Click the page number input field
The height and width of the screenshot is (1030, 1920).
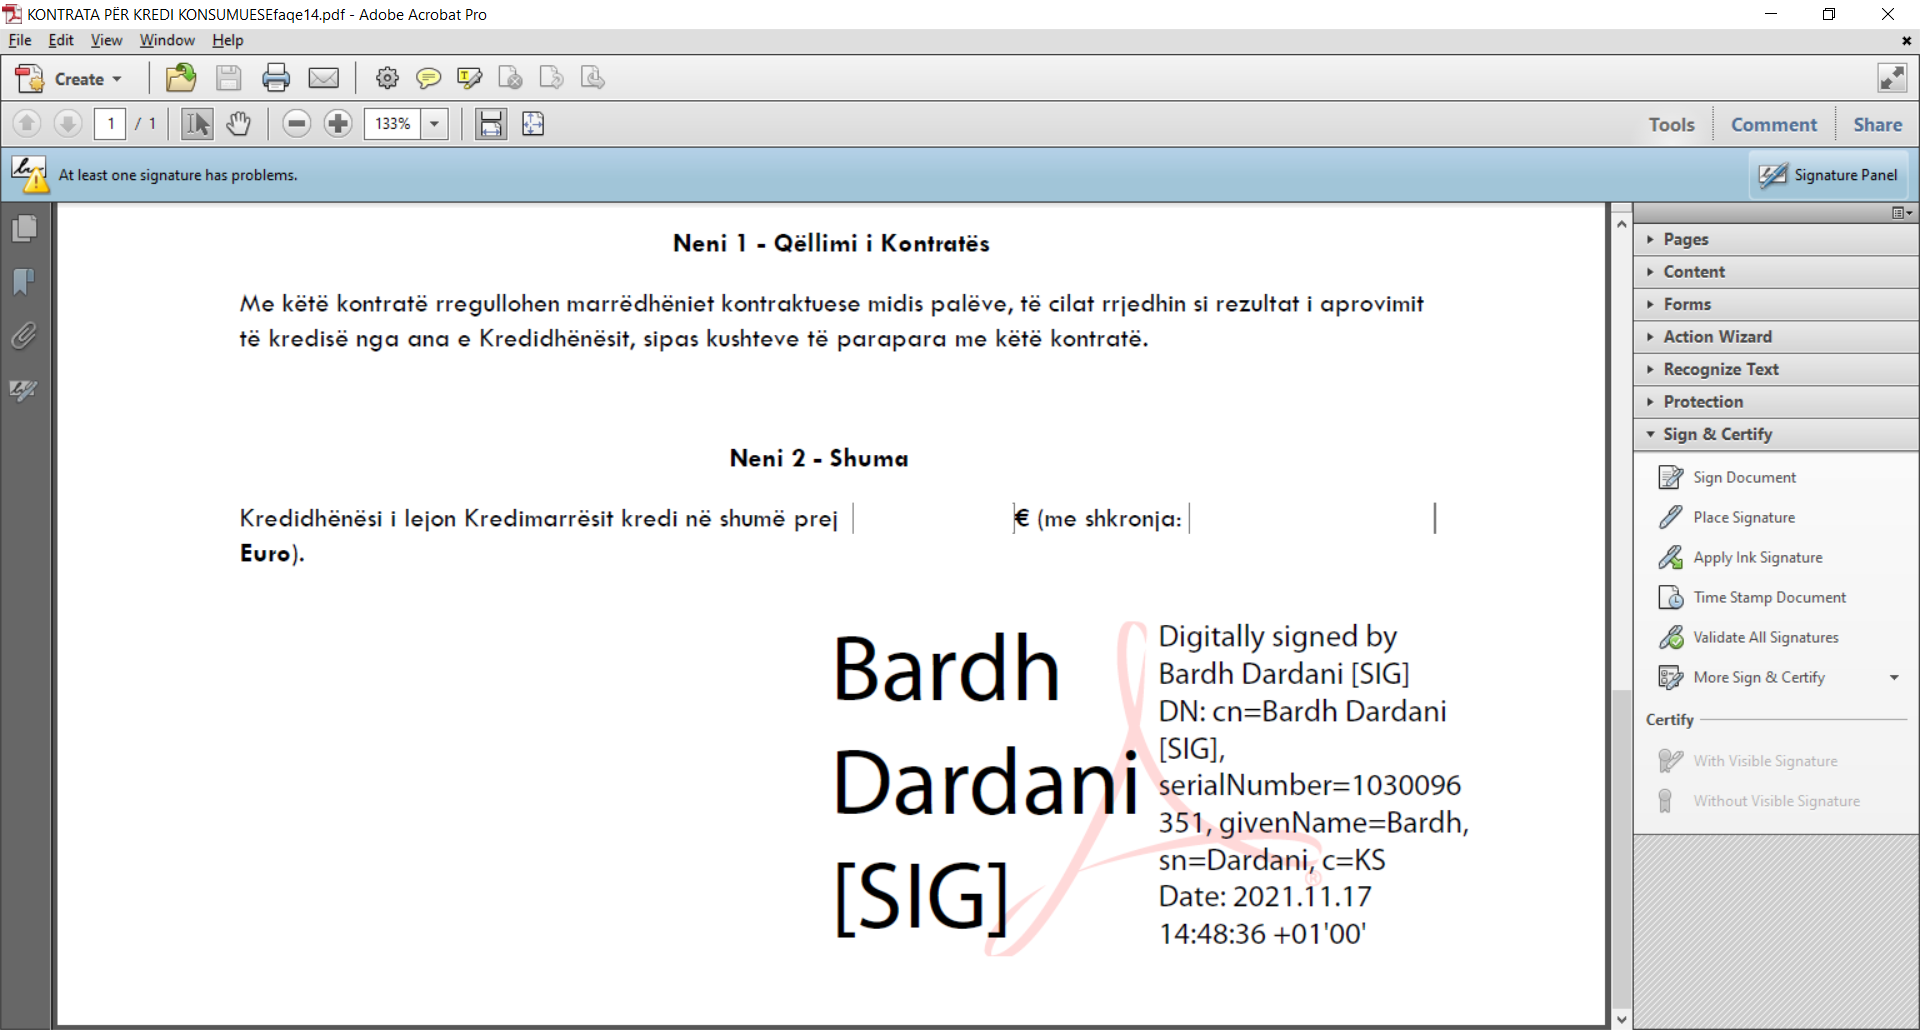click(110, 123)
